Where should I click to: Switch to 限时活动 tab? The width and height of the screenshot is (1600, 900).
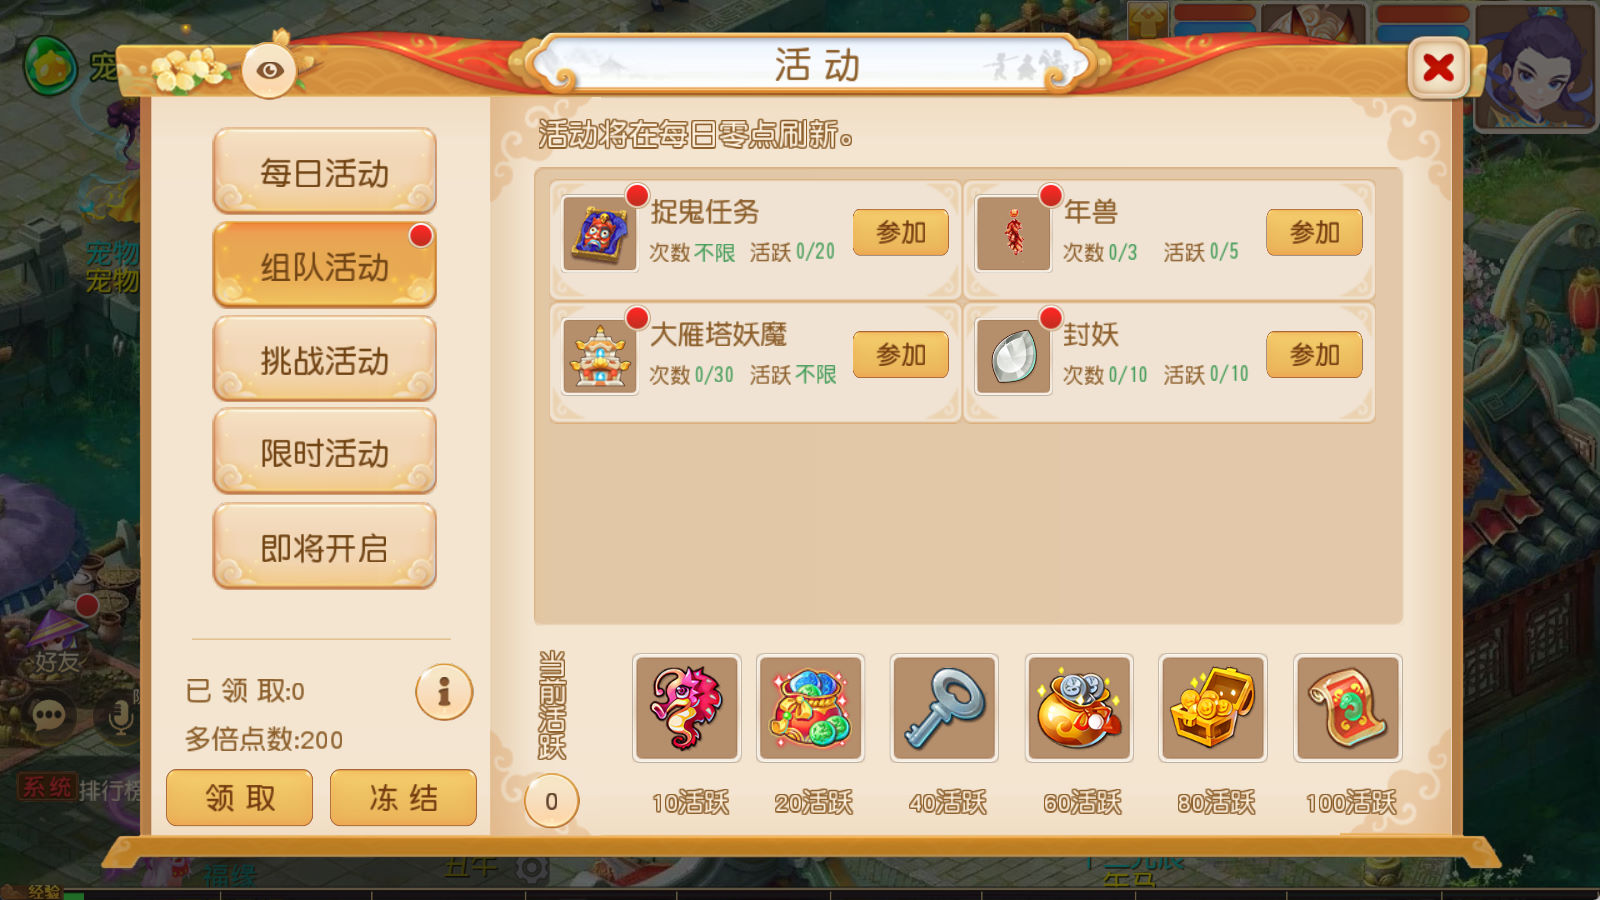[324, 452]
